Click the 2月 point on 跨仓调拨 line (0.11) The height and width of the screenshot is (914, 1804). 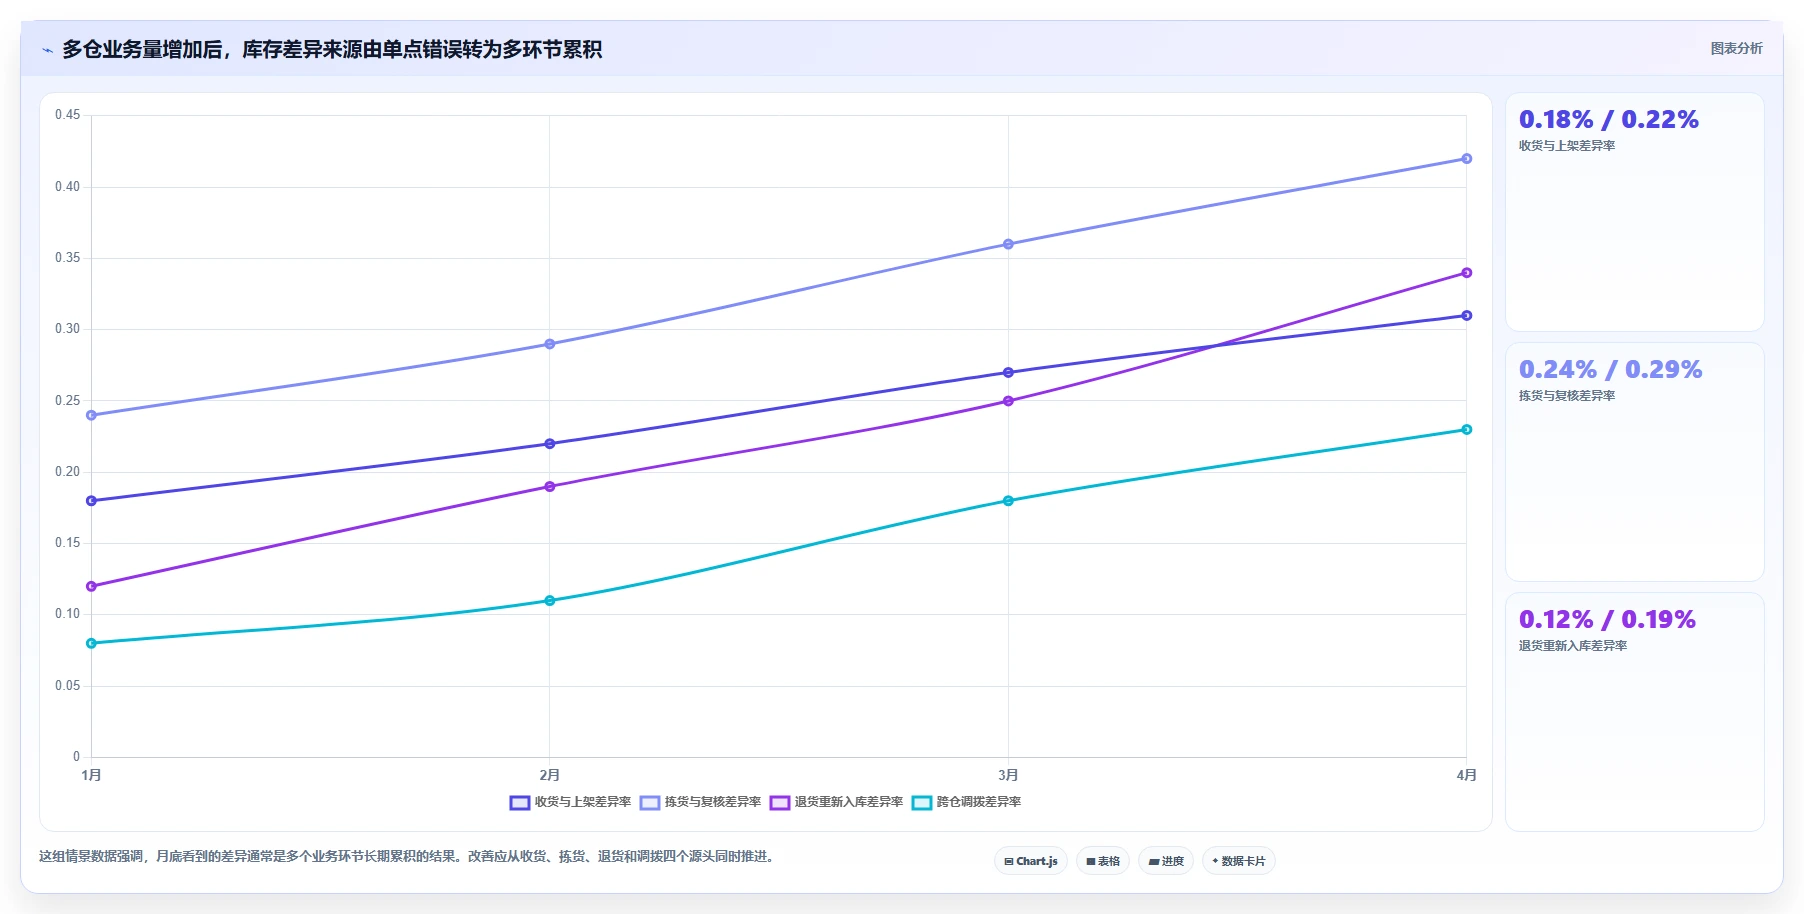pos(550,601)
